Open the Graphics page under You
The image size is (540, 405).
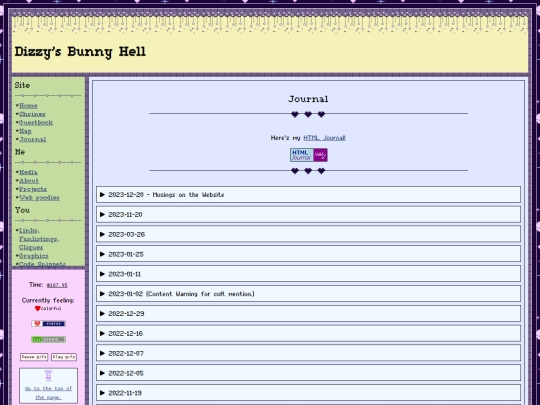(34, 256)
